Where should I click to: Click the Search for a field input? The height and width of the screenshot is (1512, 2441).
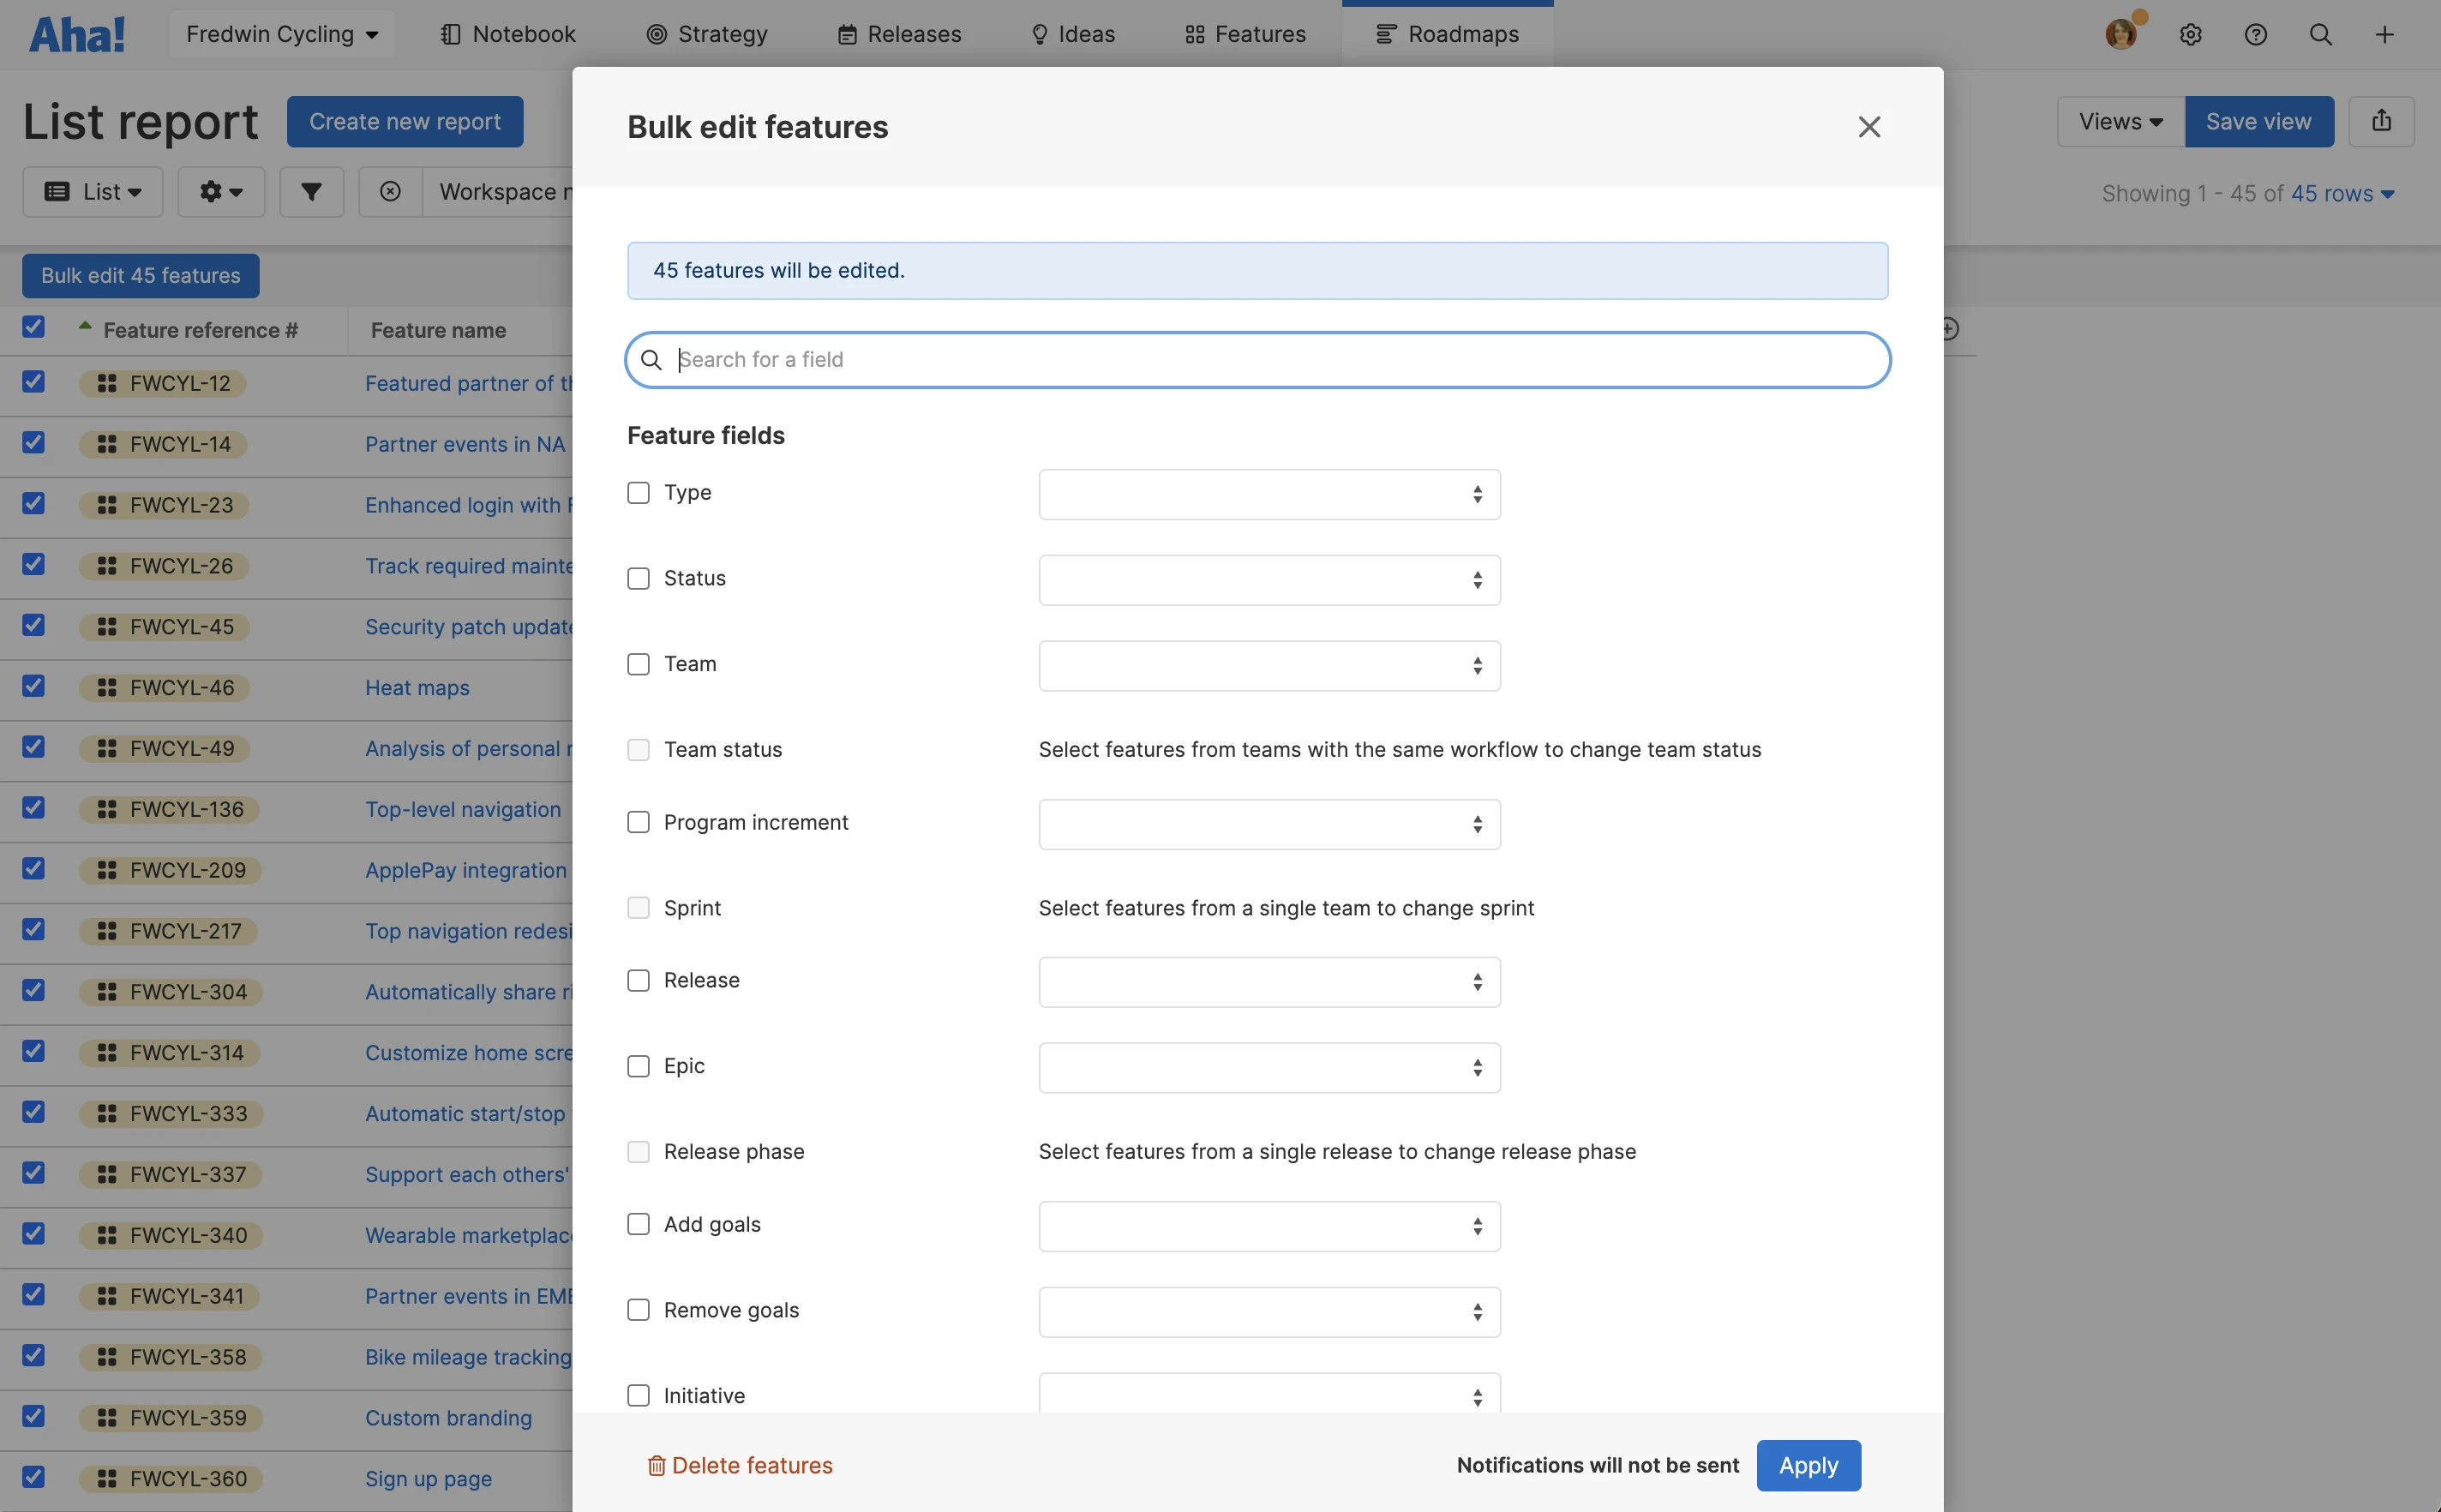point(1257,359)
